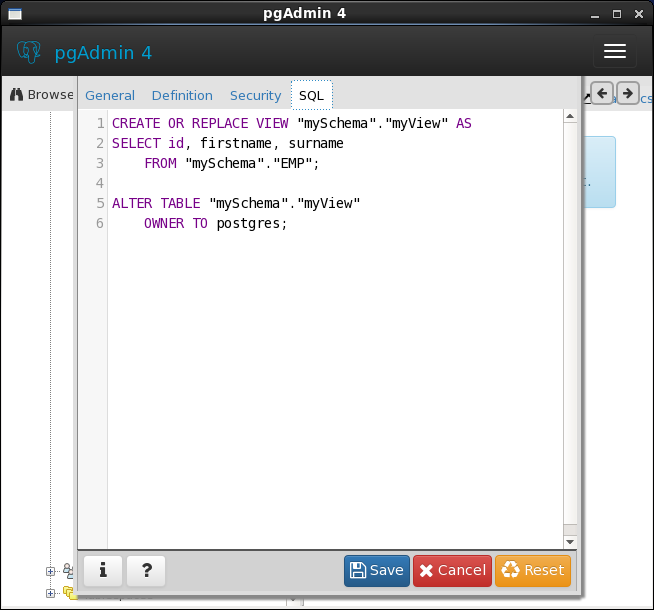654x610 pixels.
Task: Switch to the Definition tab
Action: click(x=182, y=95)
